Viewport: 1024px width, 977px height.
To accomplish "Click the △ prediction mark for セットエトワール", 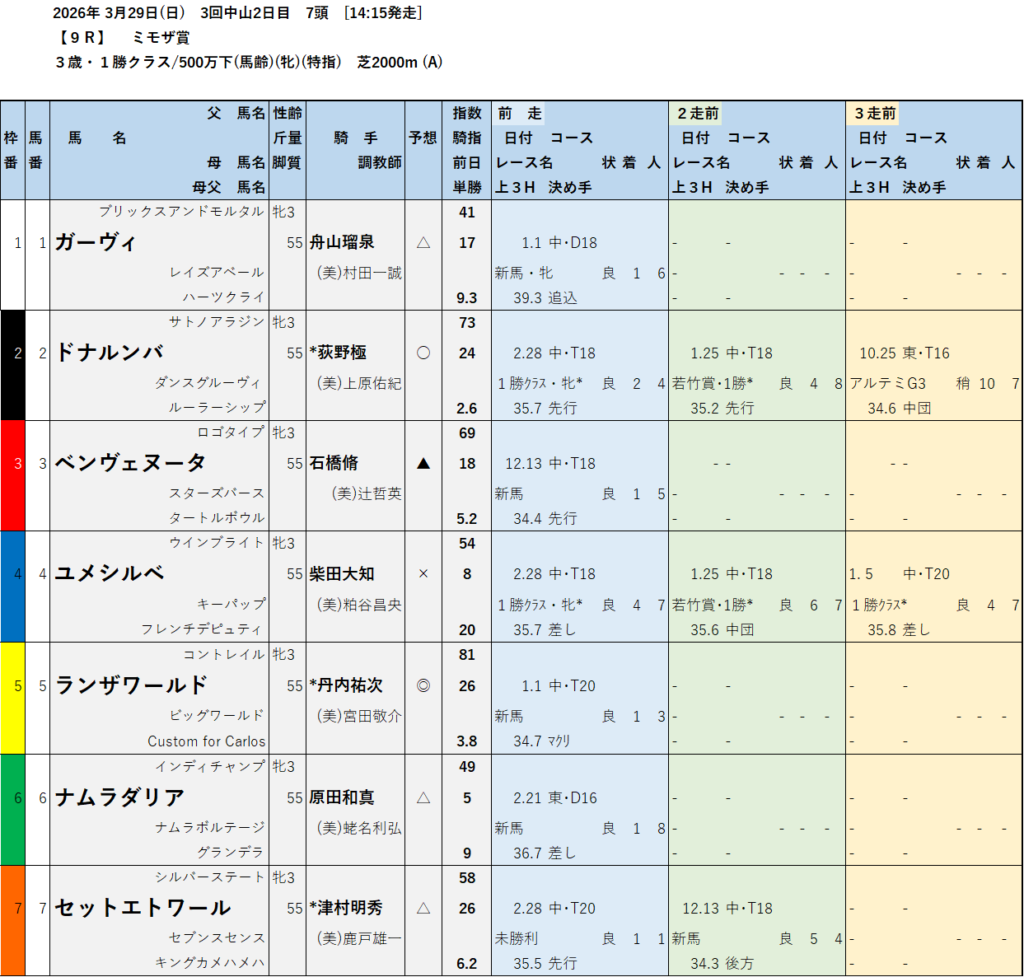I will tap(423, 908).
